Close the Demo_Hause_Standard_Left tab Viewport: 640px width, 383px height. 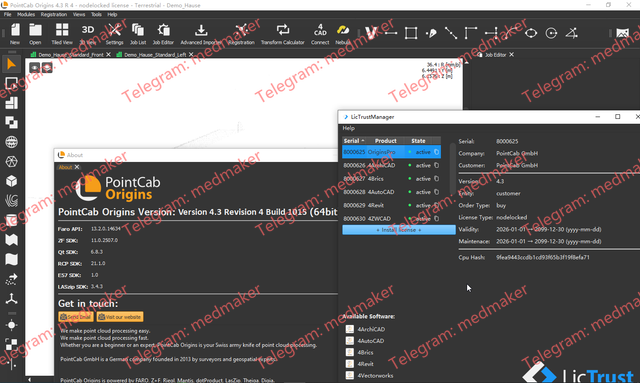tap(191, 55)
